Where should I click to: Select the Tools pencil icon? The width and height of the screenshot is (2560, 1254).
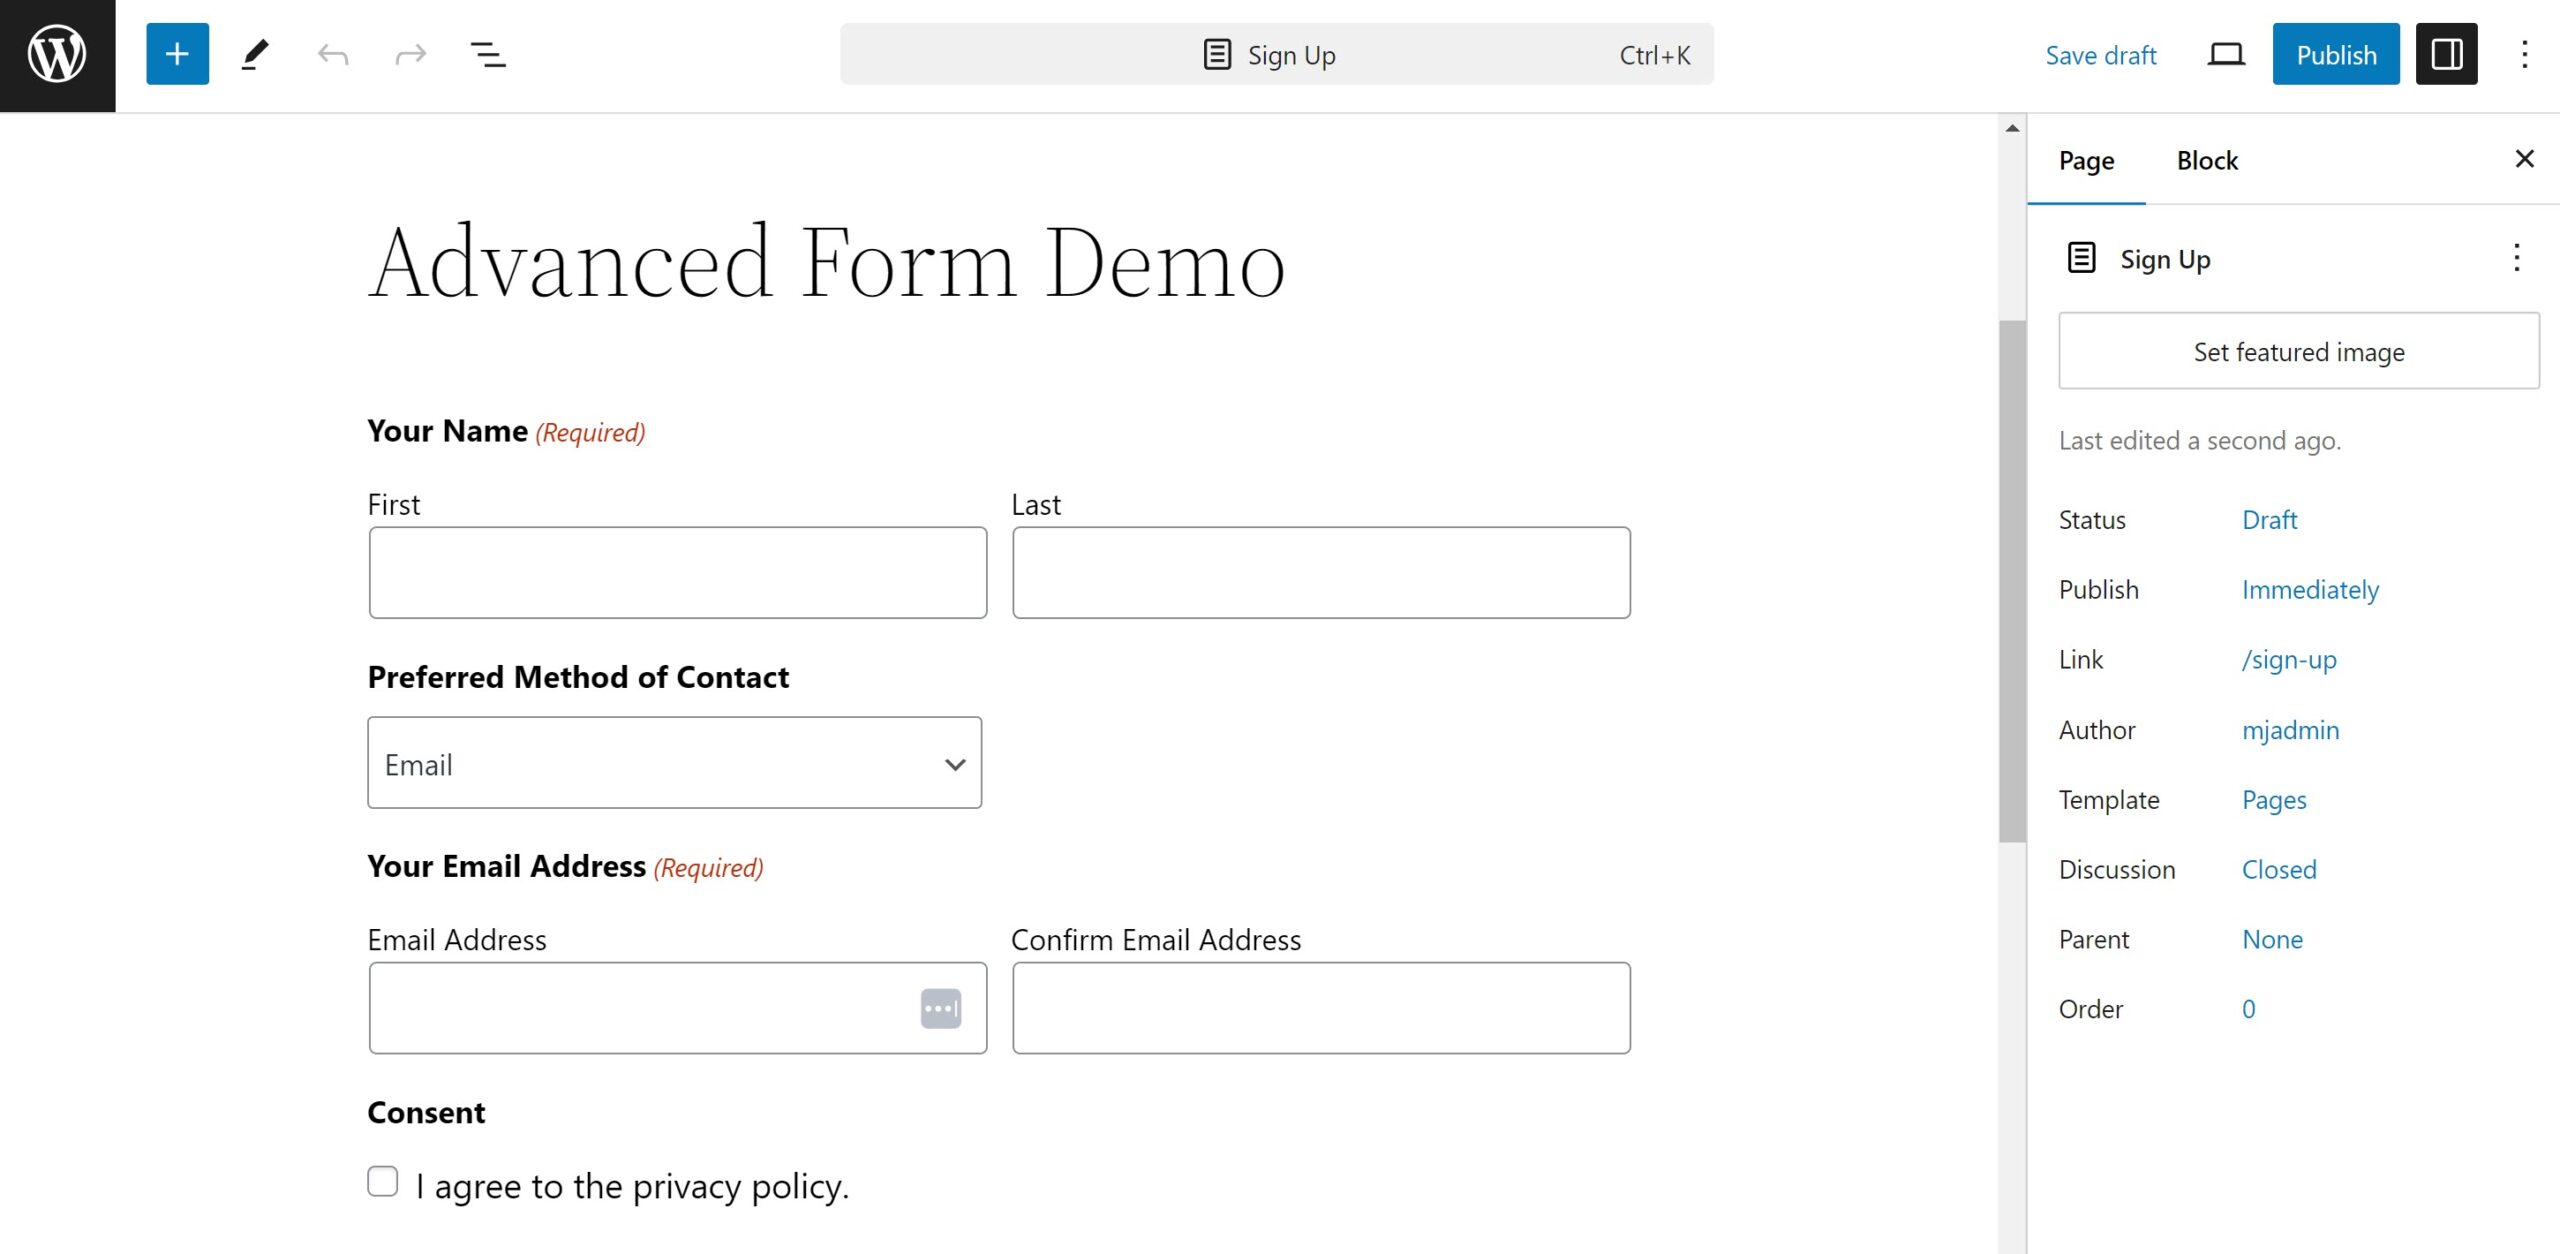click(255, 54)
